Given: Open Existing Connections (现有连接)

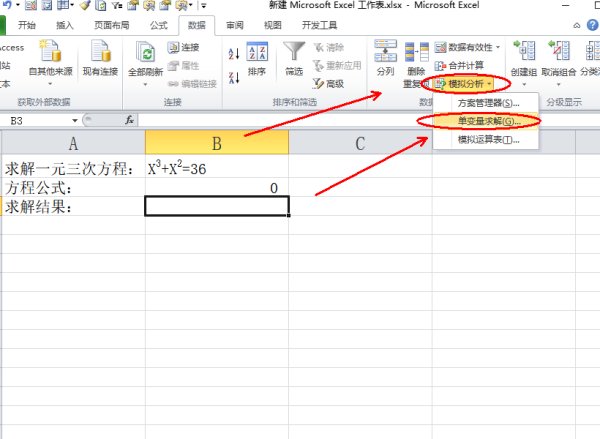Looking at the screenshot, I should click(x=100, y=58).
